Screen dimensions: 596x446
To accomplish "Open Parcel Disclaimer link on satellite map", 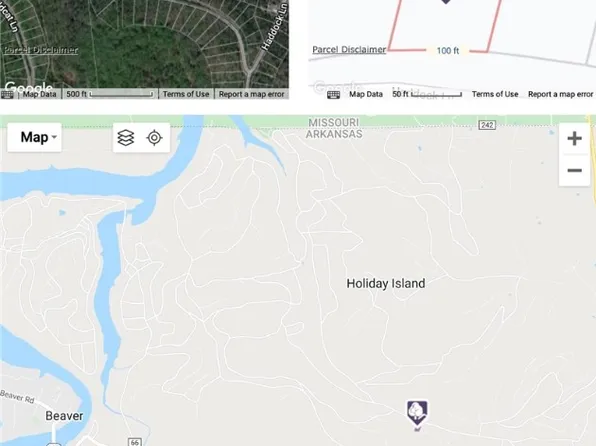I will pos(40,50).
